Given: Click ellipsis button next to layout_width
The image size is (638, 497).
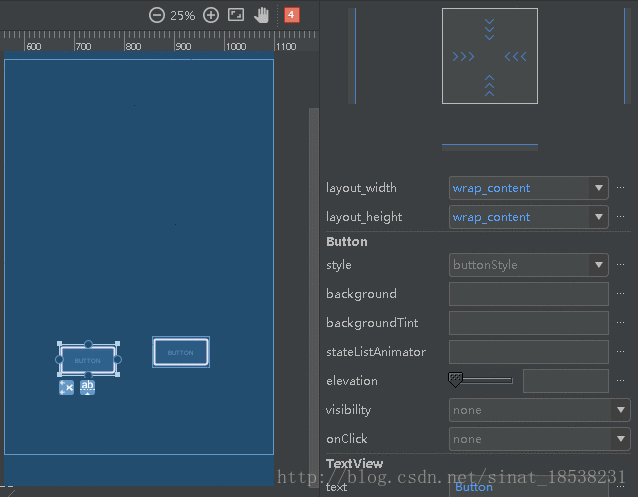Looking at the screenshot, I should tap(620, 188).
